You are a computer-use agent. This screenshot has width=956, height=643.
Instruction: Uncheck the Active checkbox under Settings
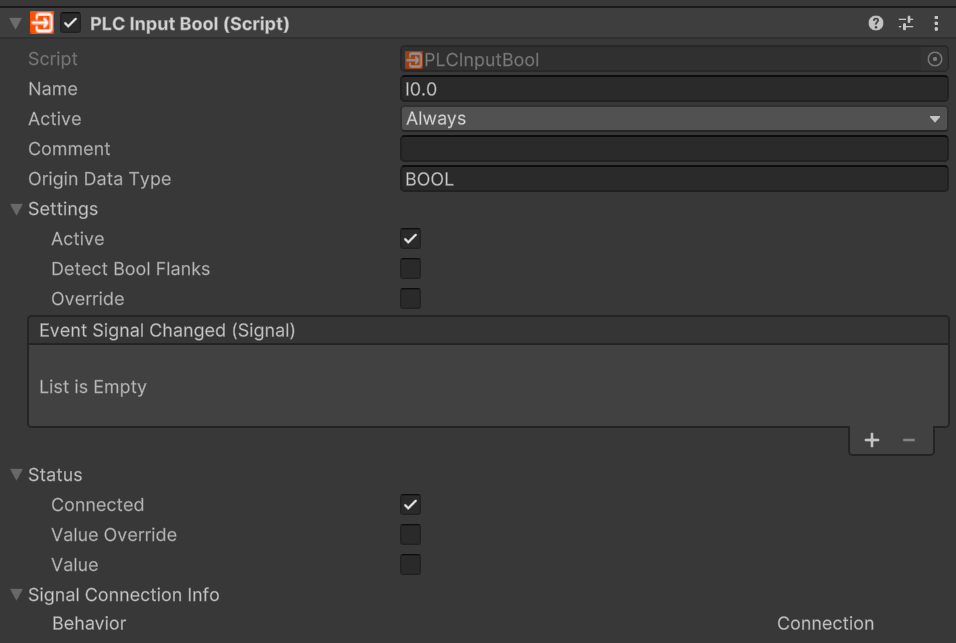pos(410,238)
